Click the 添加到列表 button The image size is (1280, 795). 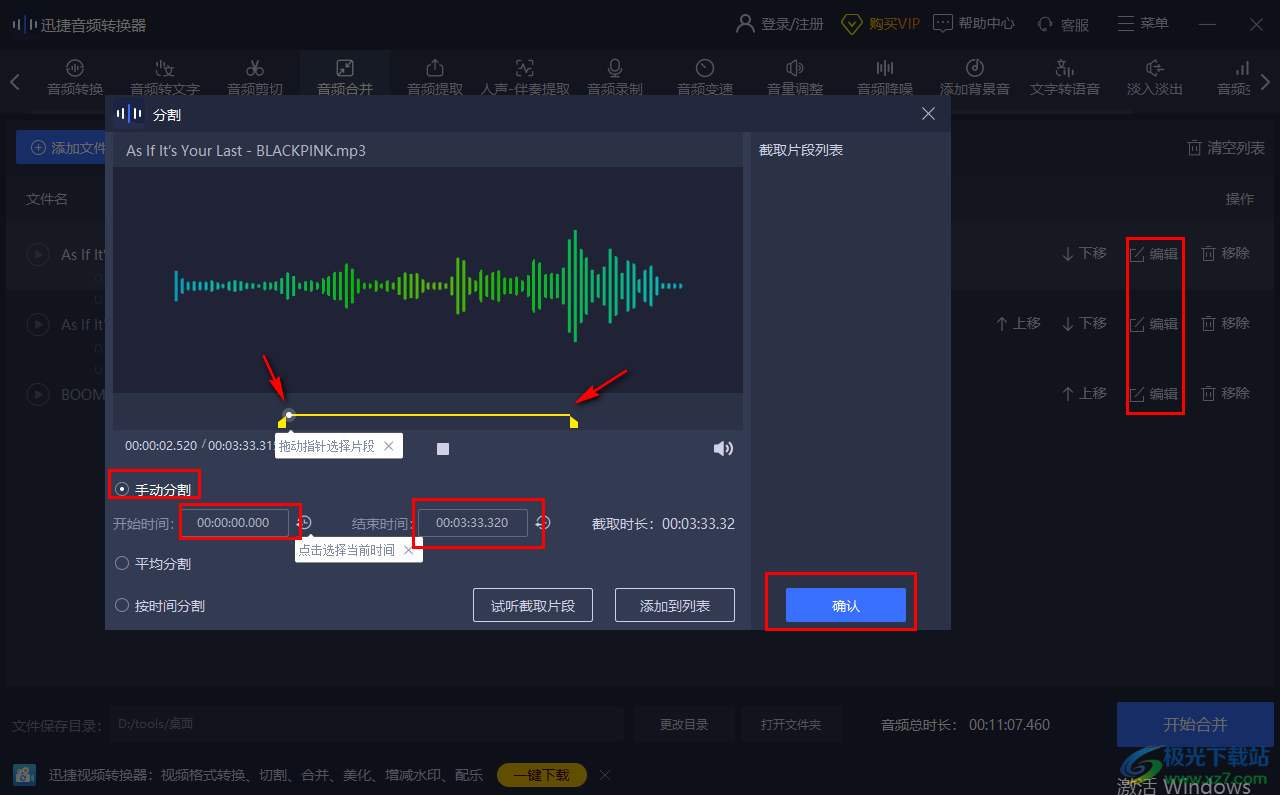[675, 605]
